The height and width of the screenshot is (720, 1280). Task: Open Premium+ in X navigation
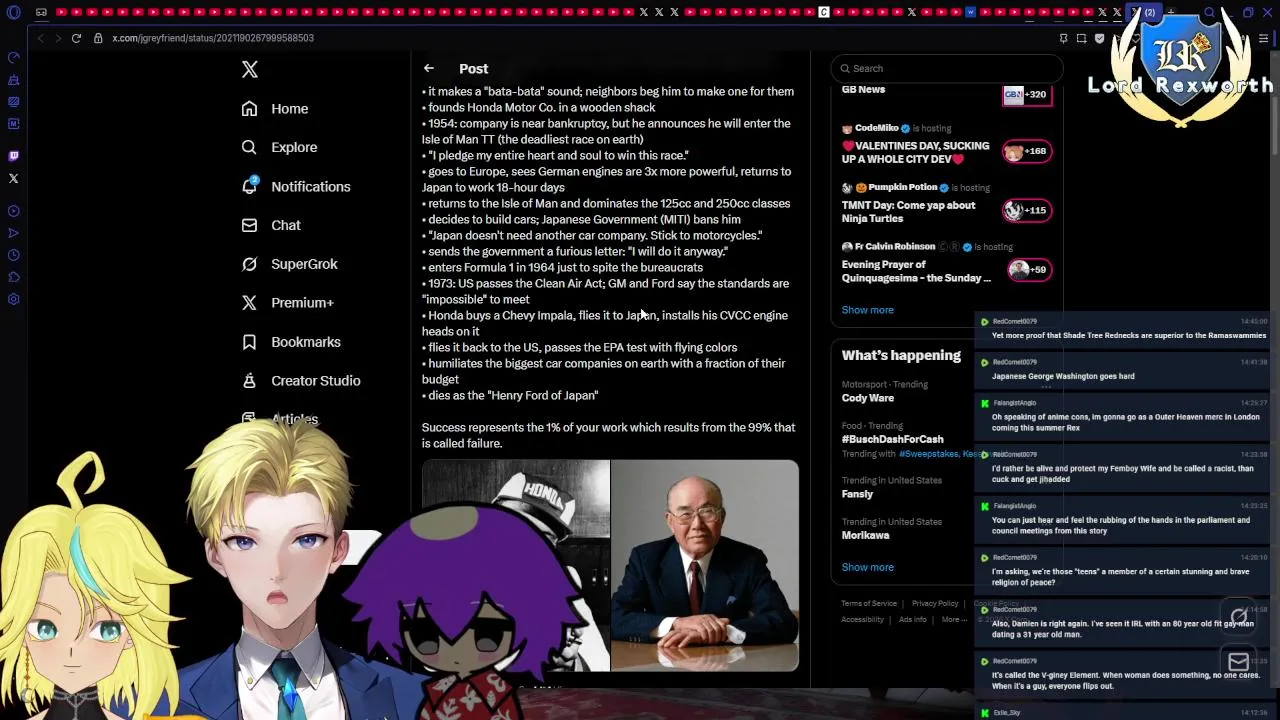(x=288, y=303)
